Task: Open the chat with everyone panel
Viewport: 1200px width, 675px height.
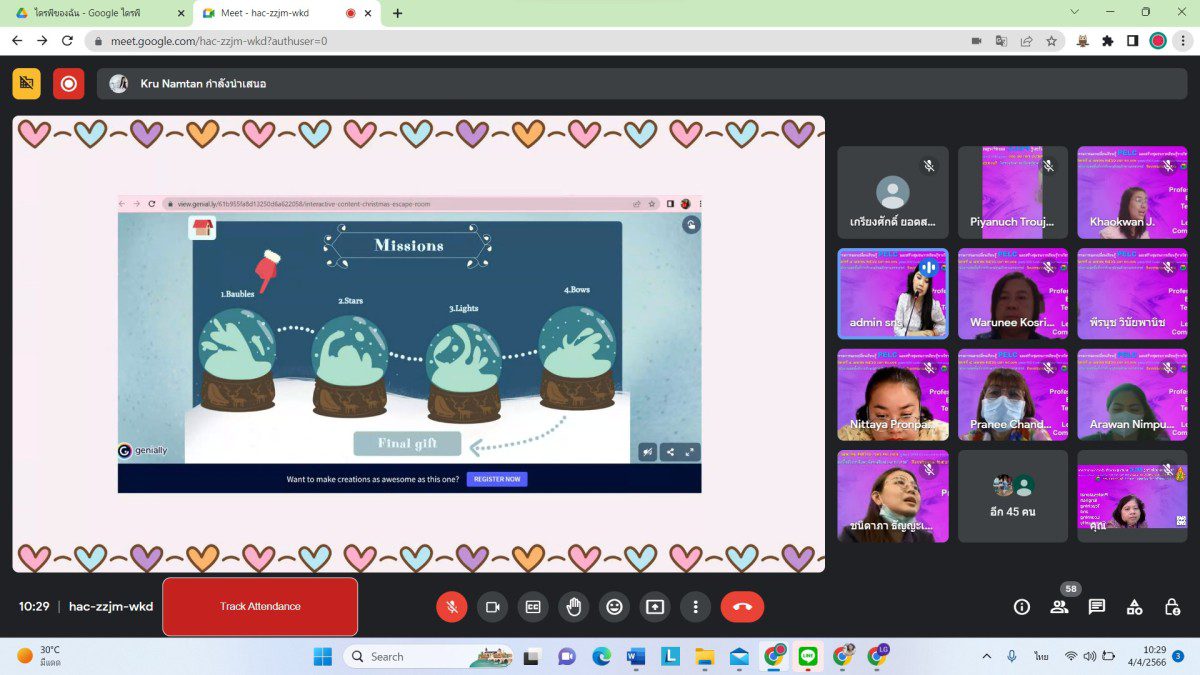Action: [1097, 606]
